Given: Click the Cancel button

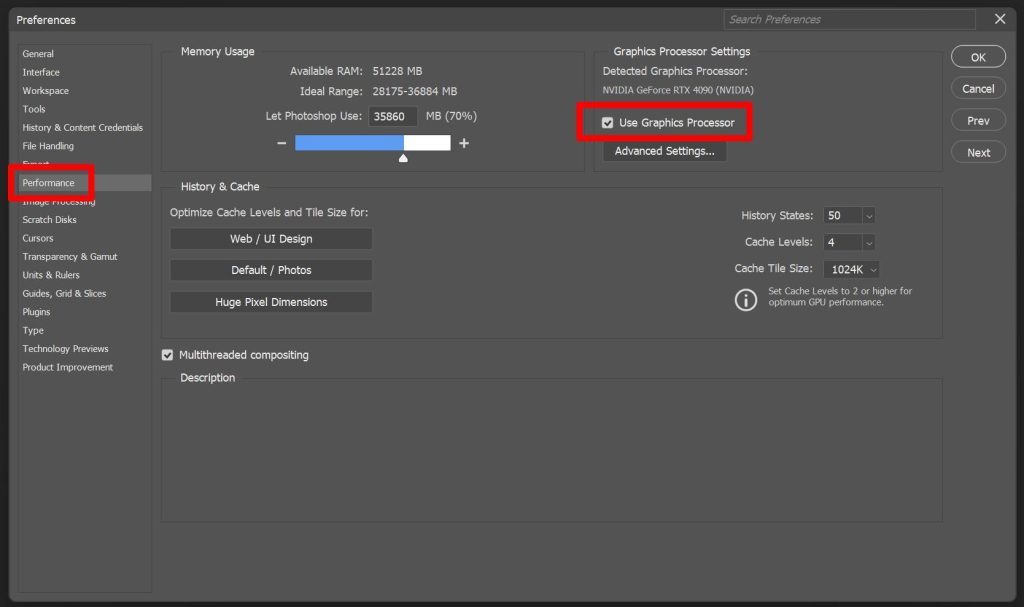Looking at the screenshot, I should point(978,89).
